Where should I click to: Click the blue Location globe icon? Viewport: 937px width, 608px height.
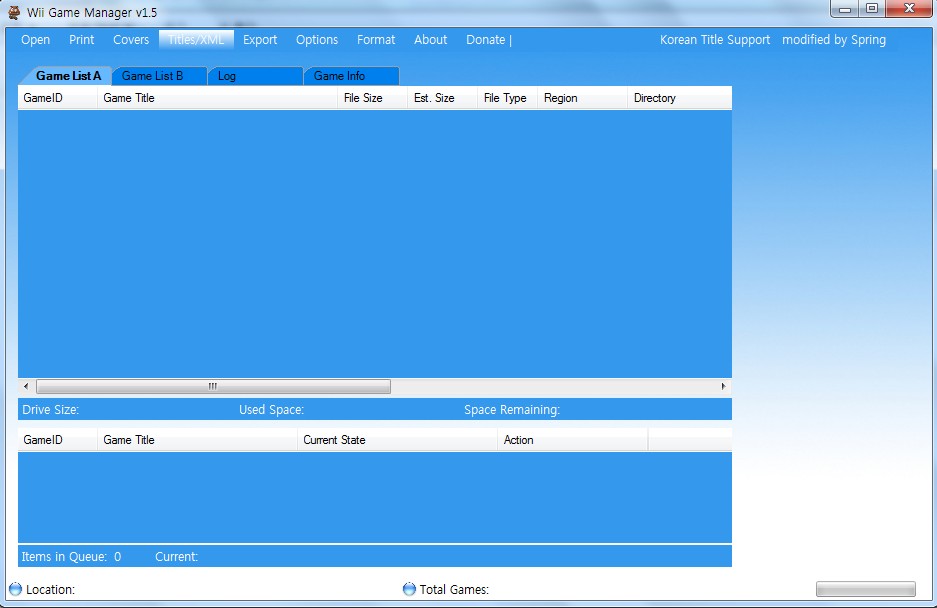(x=15, y=589)
